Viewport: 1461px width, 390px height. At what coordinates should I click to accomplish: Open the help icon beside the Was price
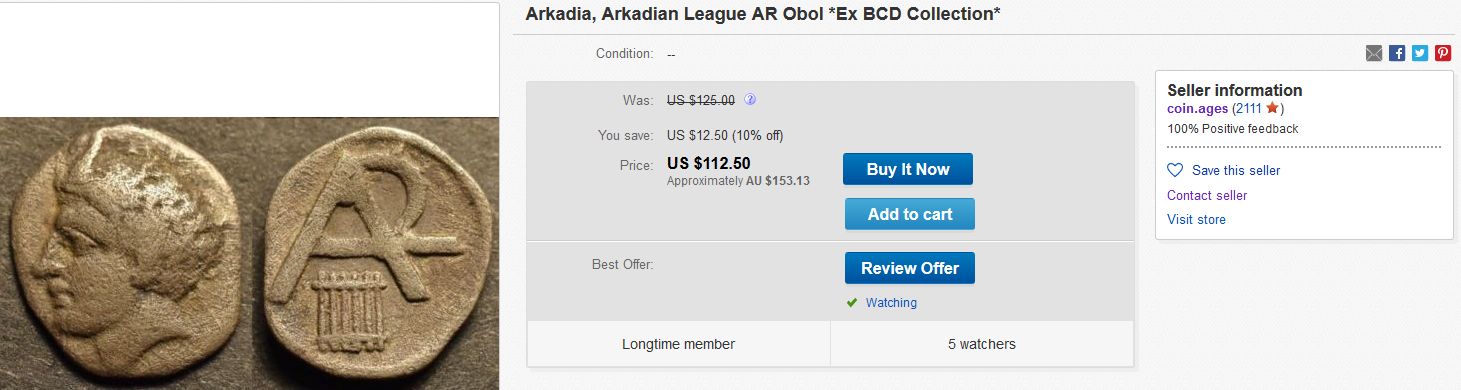[x=750, y=100]
